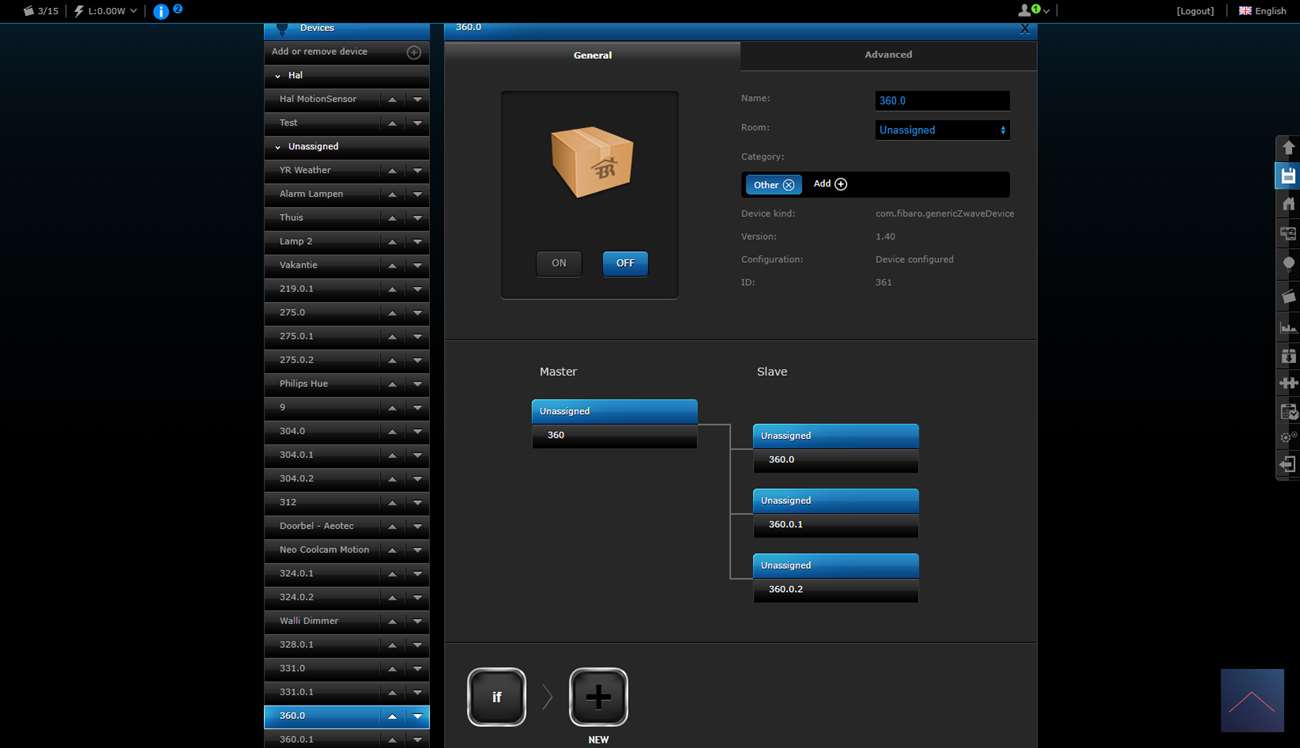Select the General tab
The height and width of the screenshot is (748, 1300).
coord(592,56)
